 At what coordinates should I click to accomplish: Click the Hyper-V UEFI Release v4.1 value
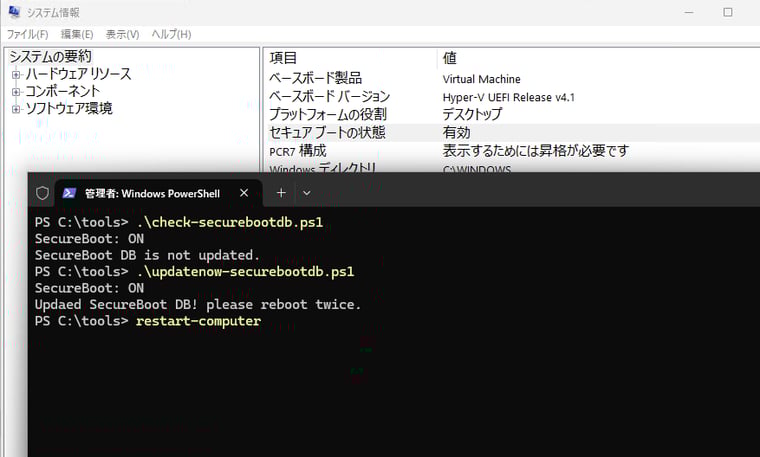point(508,97)
